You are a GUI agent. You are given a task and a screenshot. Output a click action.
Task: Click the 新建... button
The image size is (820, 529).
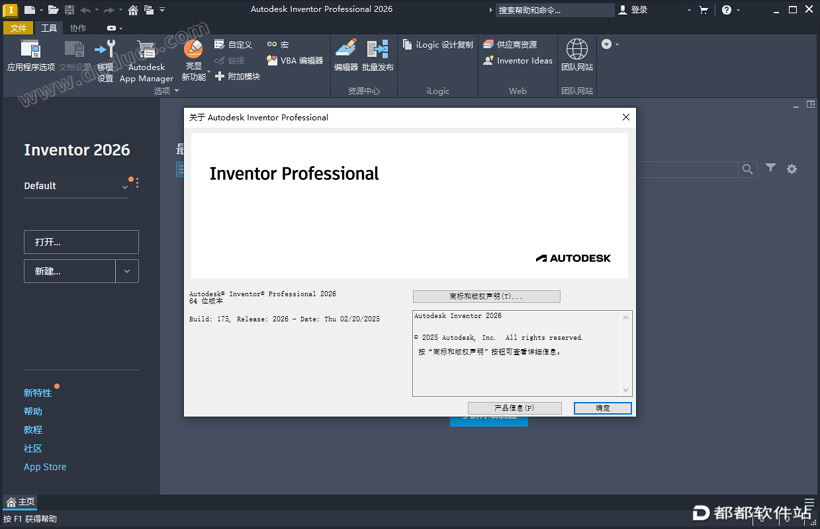tap(70, 271)
